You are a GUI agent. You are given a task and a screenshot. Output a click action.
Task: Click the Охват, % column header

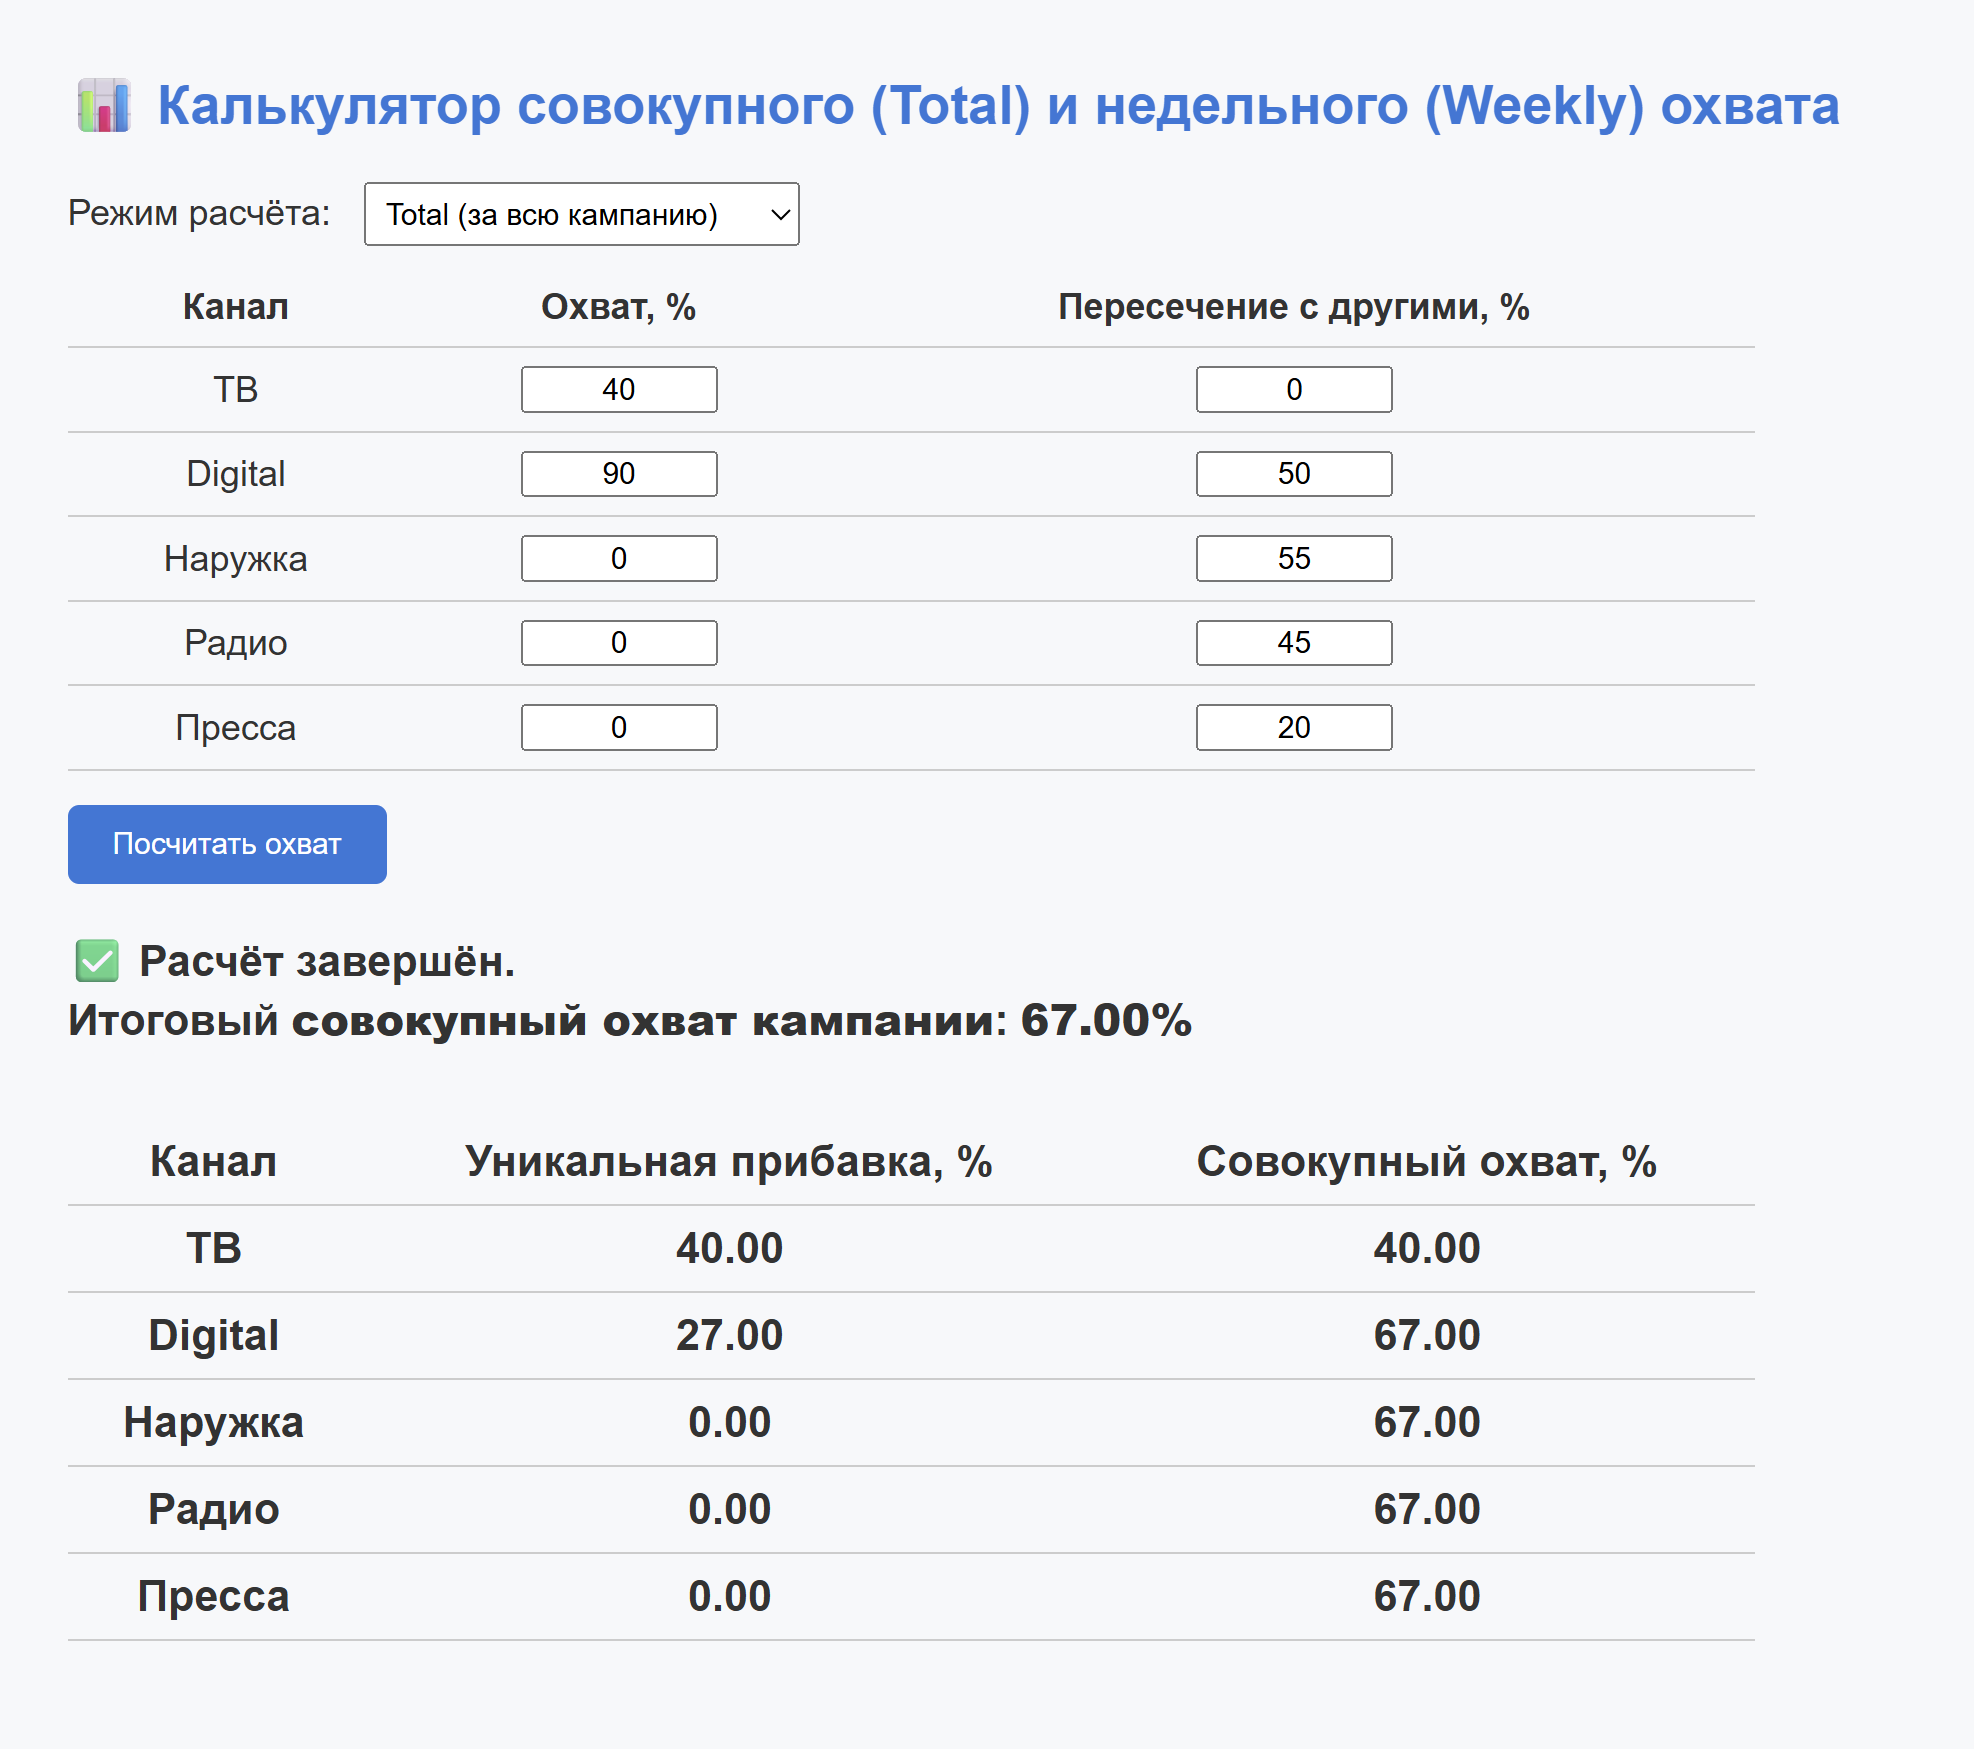618,307
